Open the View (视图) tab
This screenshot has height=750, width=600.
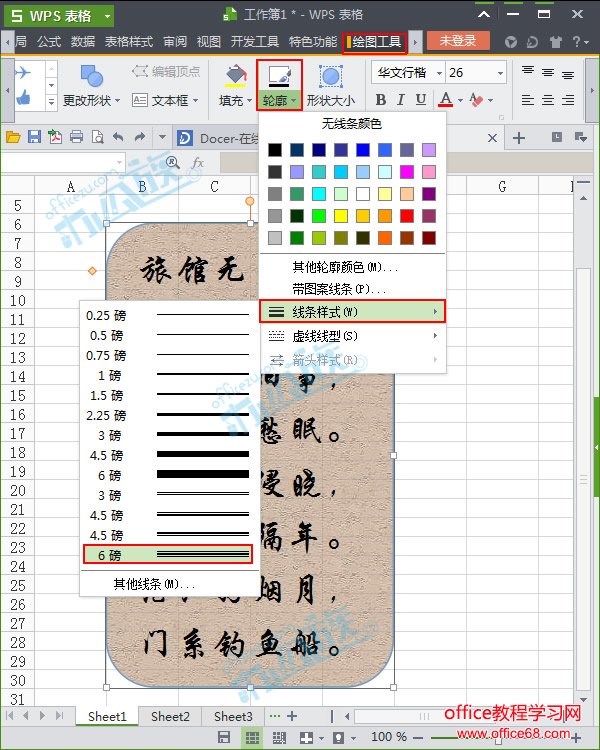click(209, 42)
